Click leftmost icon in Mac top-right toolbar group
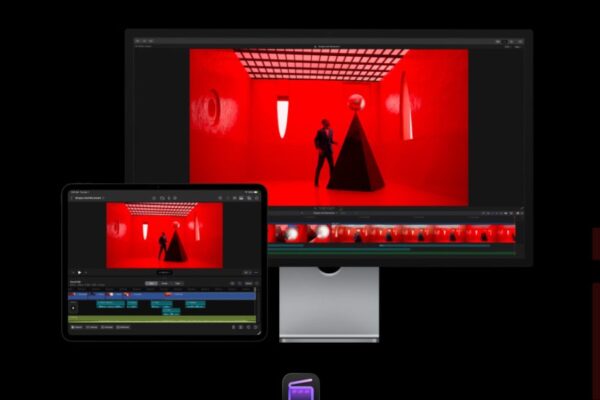 tap(497, 42)
